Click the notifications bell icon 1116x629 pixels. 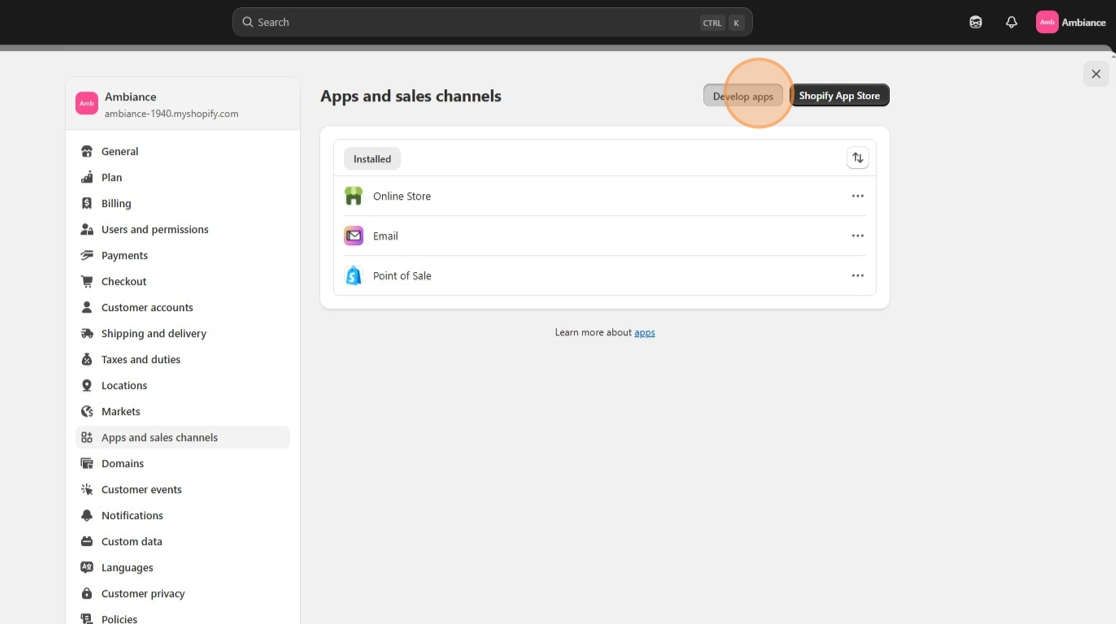click(1011, 22)
